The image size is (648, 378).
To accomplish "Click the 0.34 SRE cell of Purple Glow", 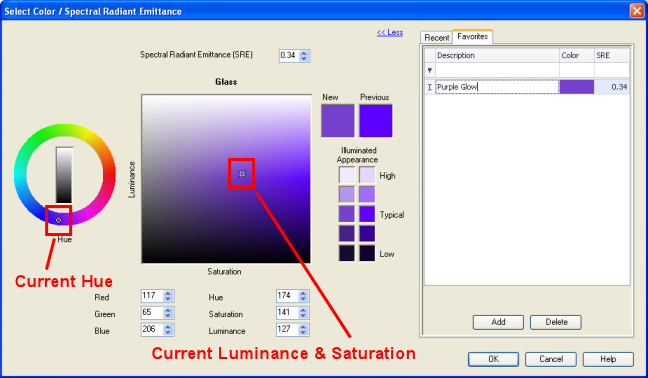I will [612, 87].
